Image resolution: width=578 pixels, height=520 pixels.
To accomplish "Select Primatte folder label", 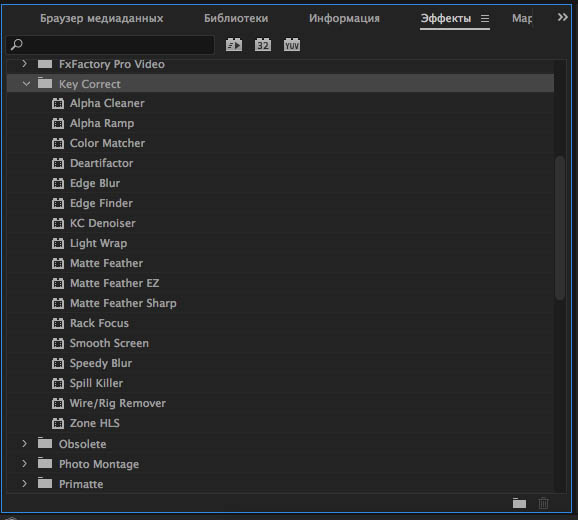I will click(x=81, y=484).
